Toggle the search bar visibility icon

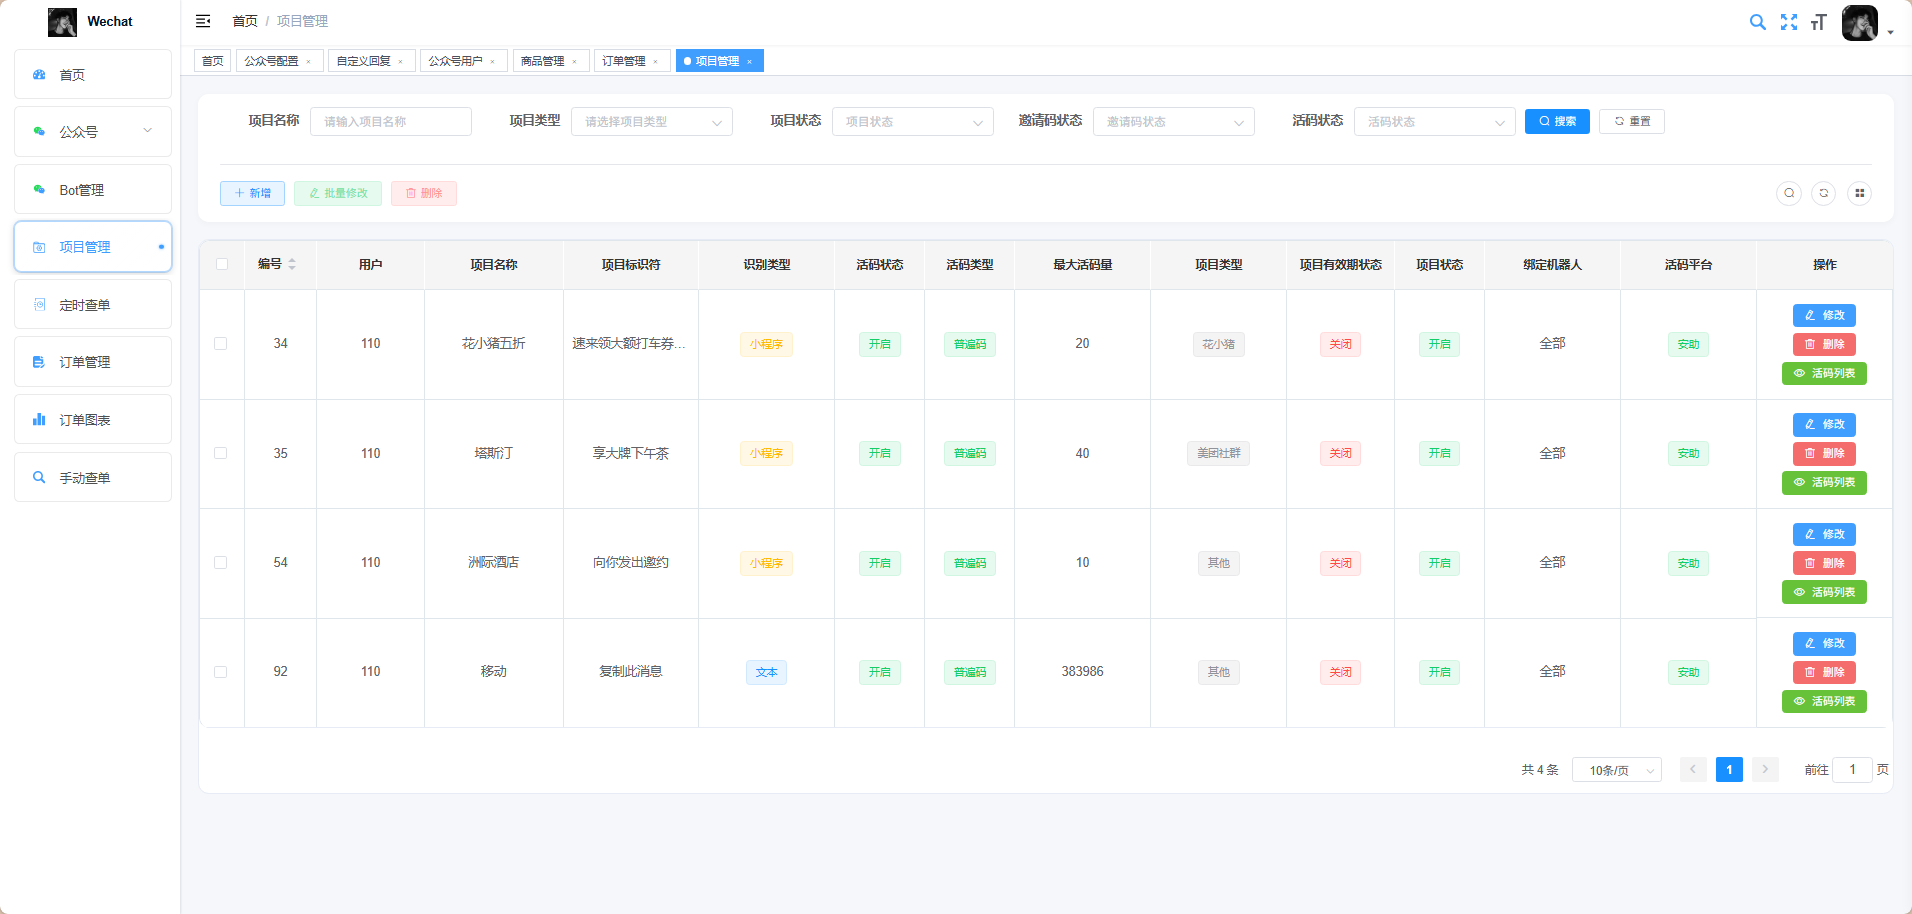pos(1789,193)
